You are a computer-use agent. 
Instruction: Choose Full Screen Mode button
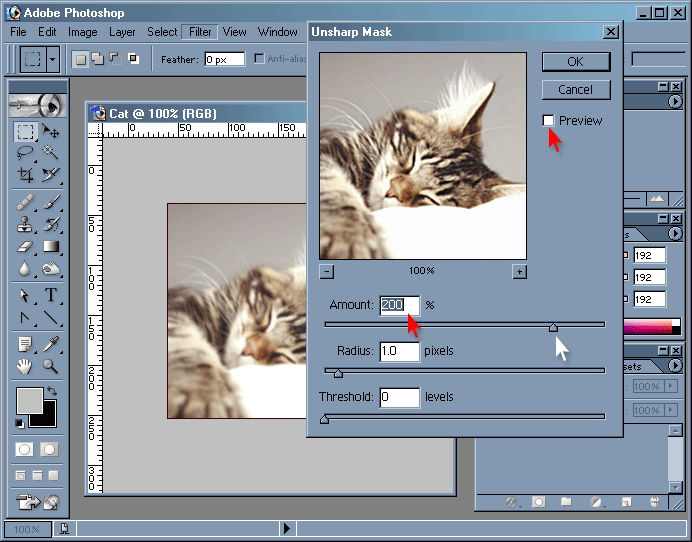(53, 475)
